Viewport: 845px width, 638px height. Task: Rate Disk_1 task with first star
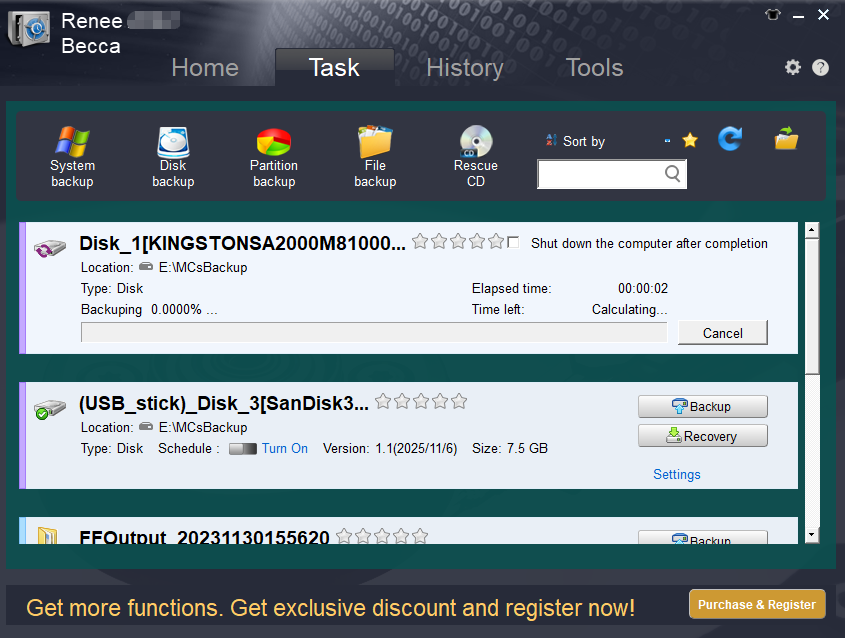(x=420, y=241)
